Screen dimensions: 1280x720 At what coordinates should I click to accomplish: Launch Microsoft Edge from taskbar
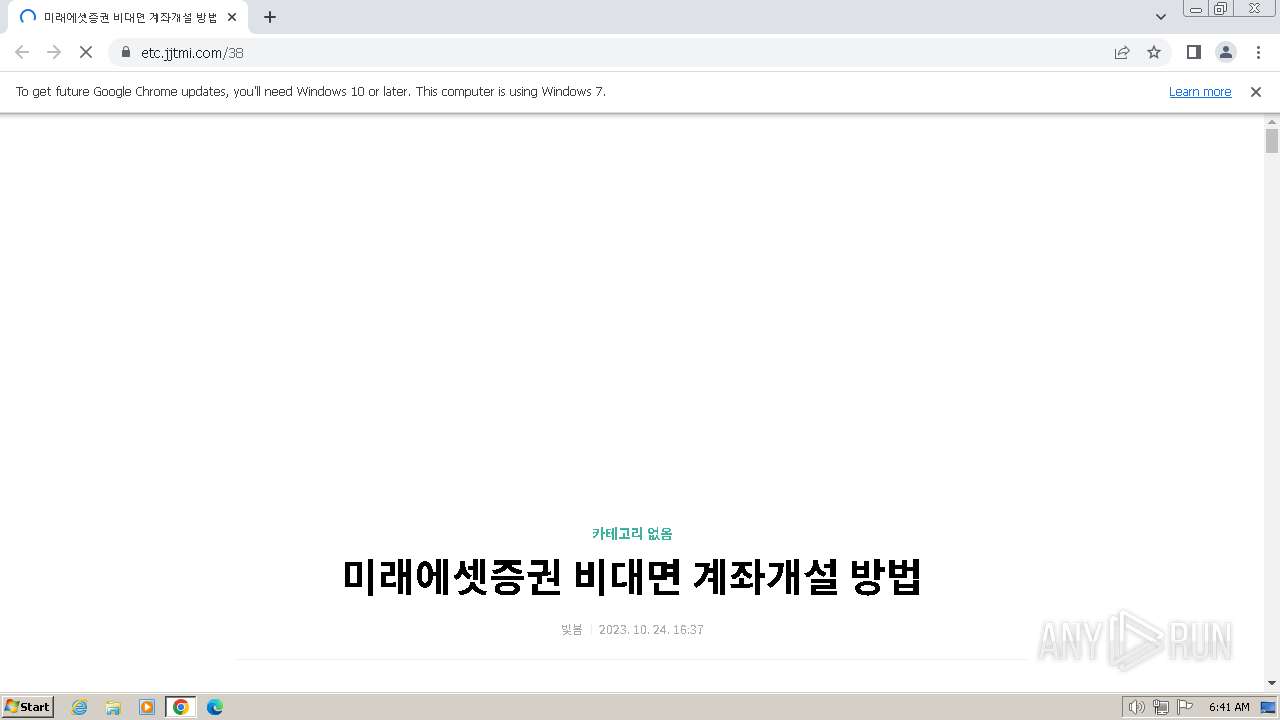pyautogui.click(x=215, y=707)
